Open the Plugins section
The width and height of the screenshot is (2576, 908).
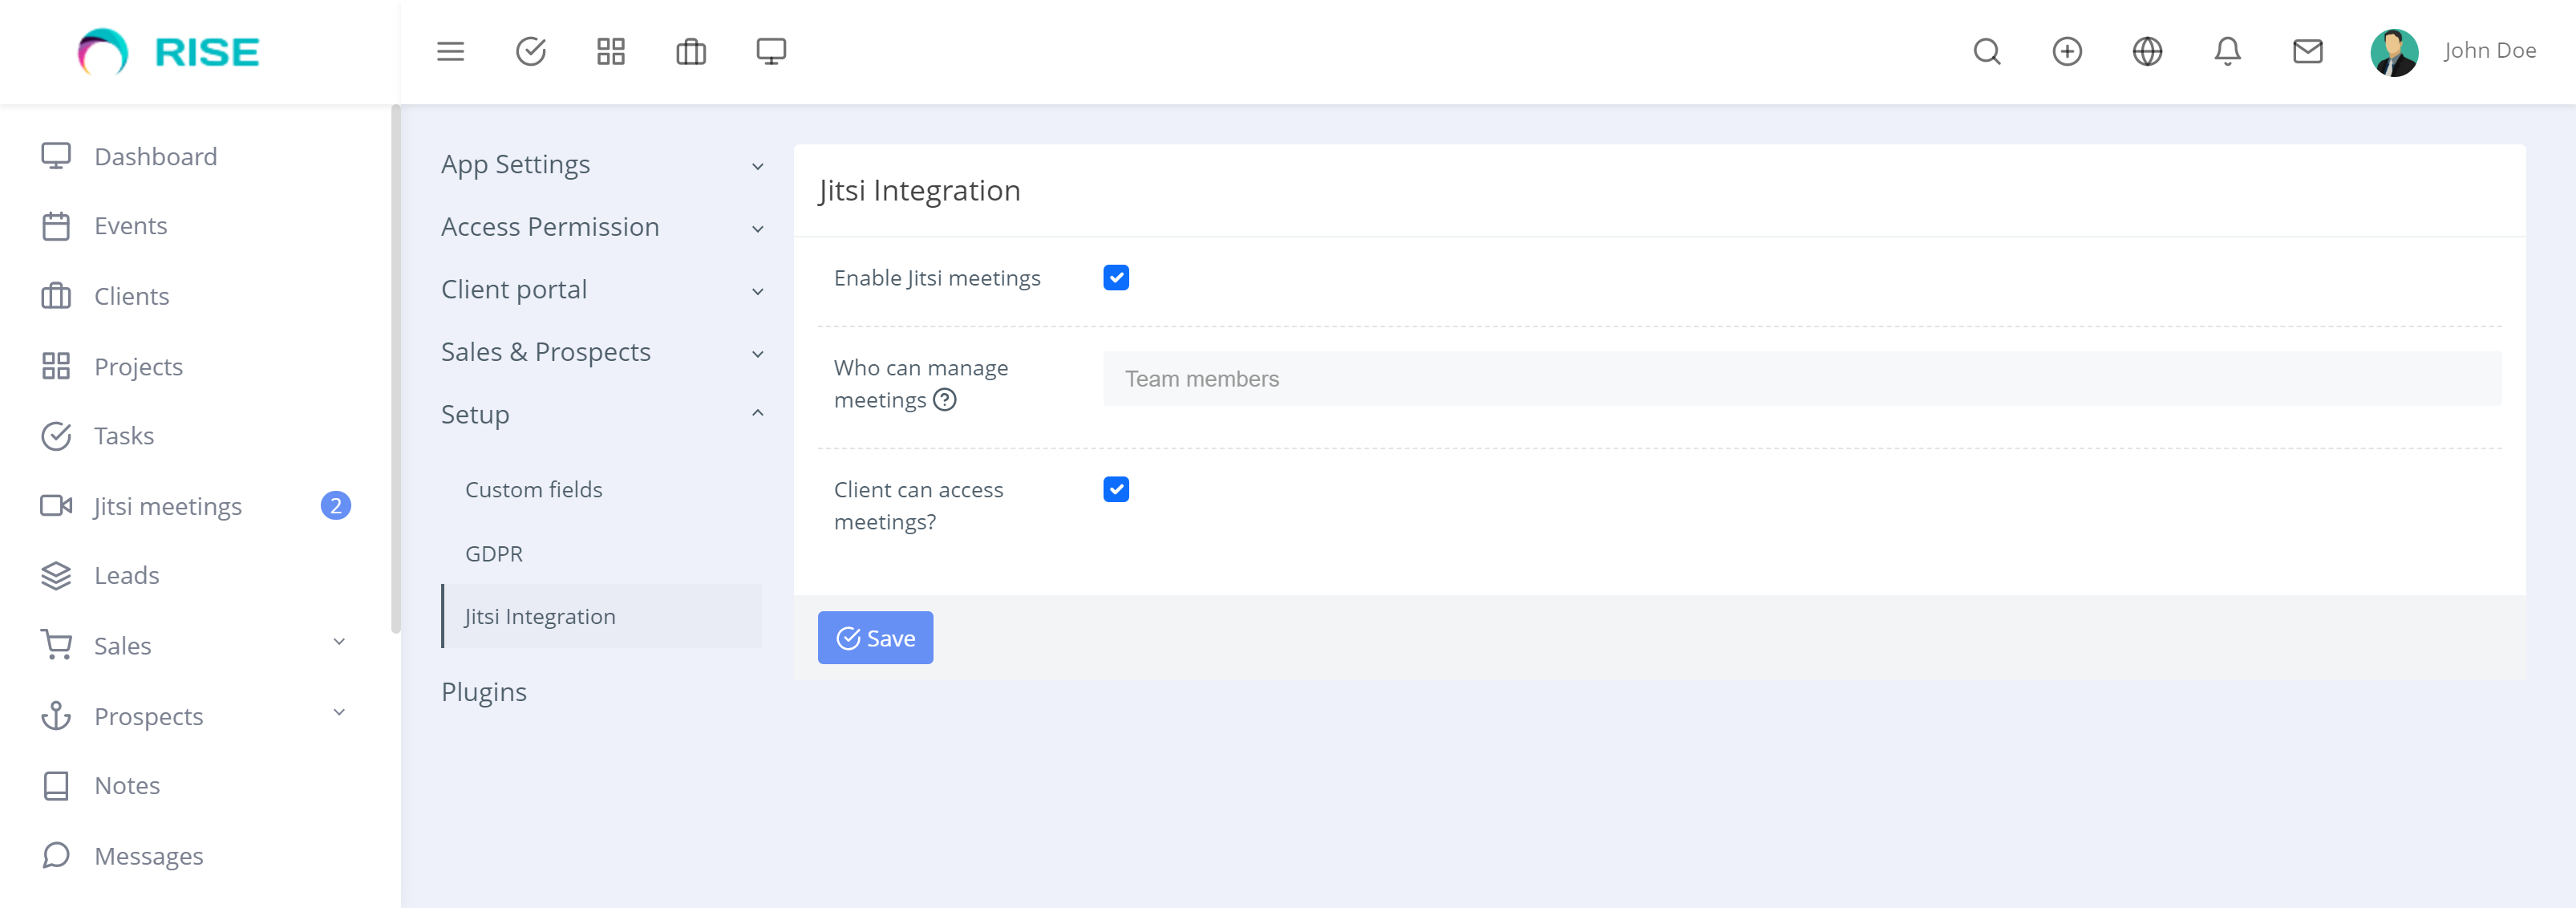(x=484, y=690)
